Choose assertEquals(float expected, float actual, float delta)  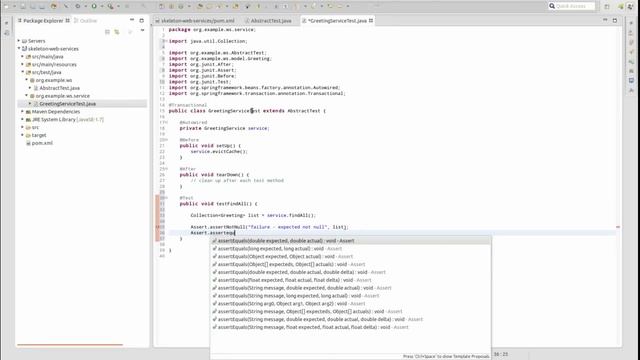(x=351, y=280)
